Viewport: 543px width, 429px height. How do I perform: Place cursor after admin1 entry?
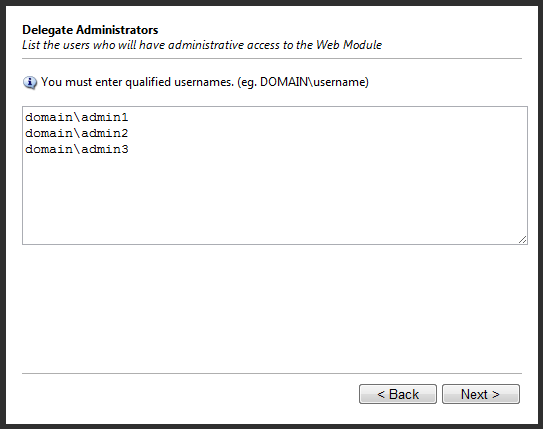point(129,117)
